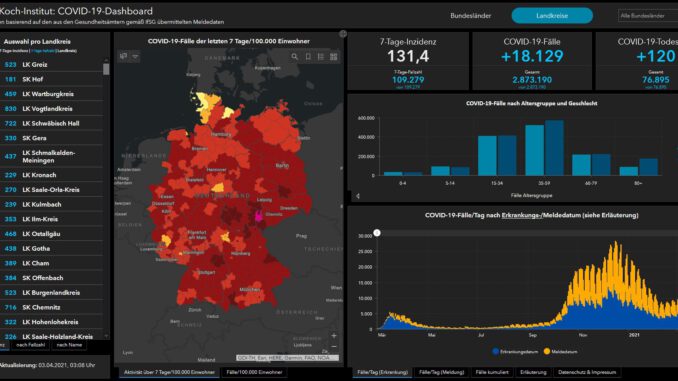Toggle Meldedatum legend series

(560, 352)
